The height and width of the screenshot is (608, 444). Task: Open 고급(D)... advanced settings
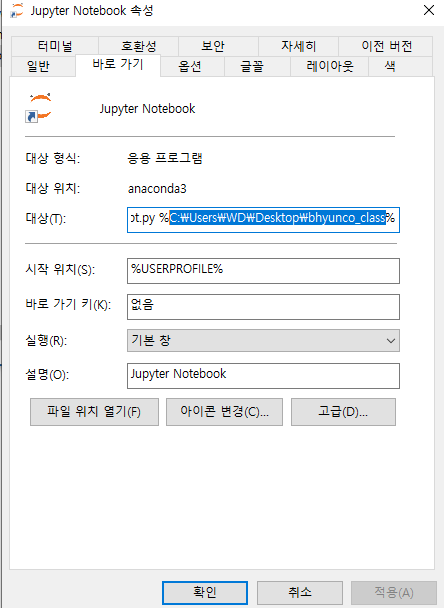[343, 412]
